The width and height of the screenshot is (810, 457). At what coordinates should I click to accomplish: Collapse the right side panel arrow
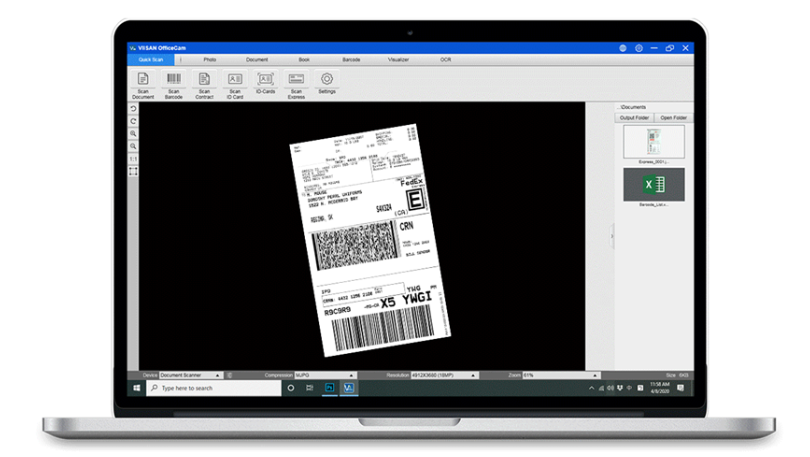pos(612,237)
